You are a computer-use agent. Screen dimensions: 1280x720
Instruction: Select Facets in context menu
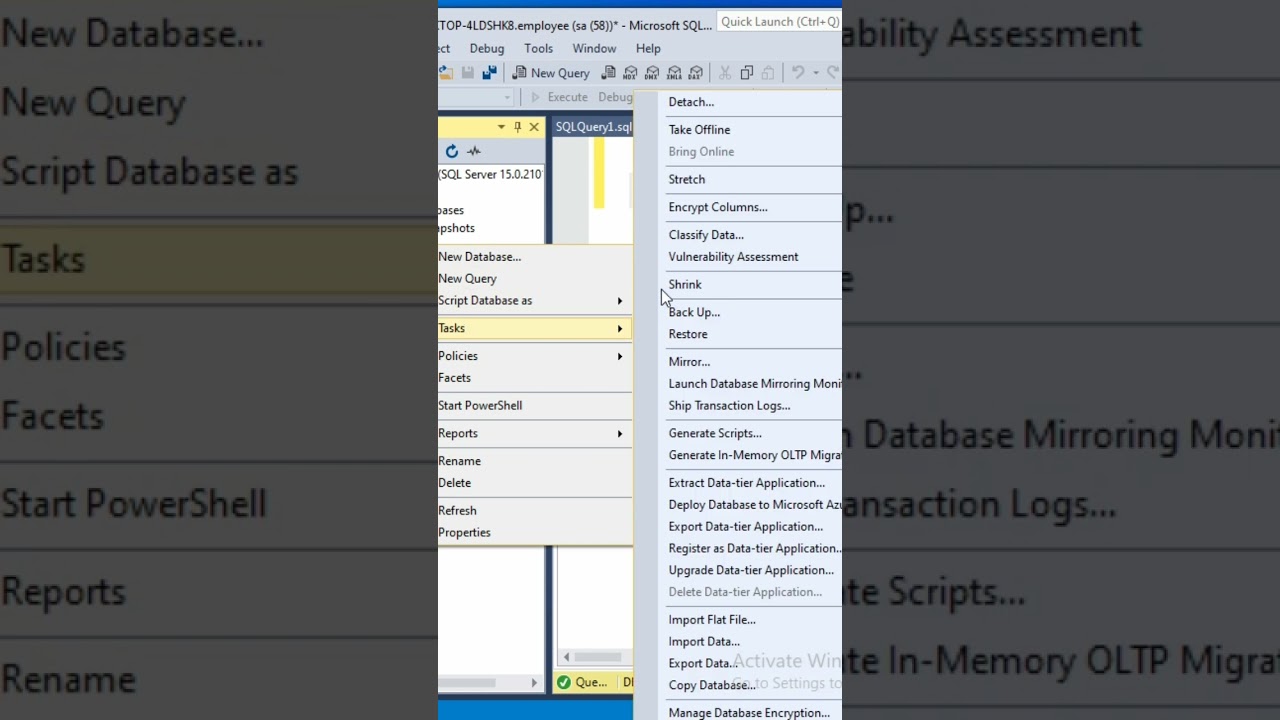click(535, 378)
